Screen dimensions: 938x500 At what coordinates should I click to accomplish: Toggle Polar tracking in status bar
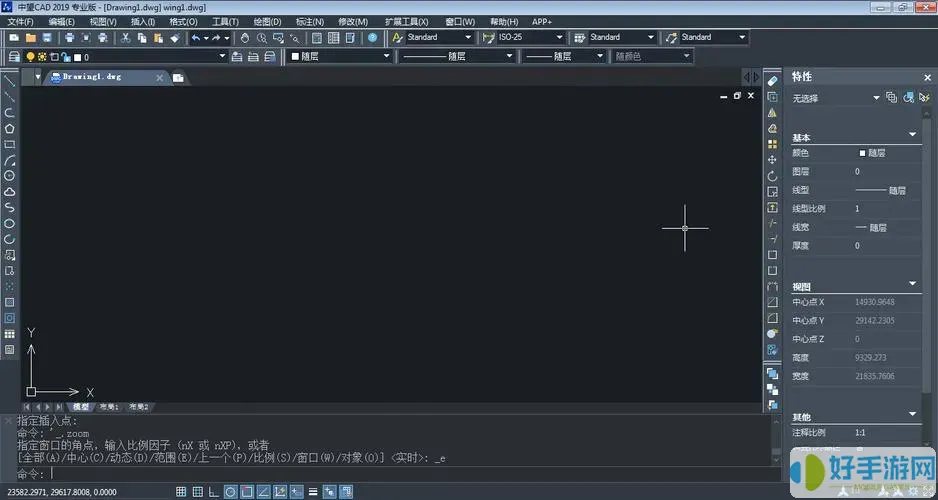230,492
